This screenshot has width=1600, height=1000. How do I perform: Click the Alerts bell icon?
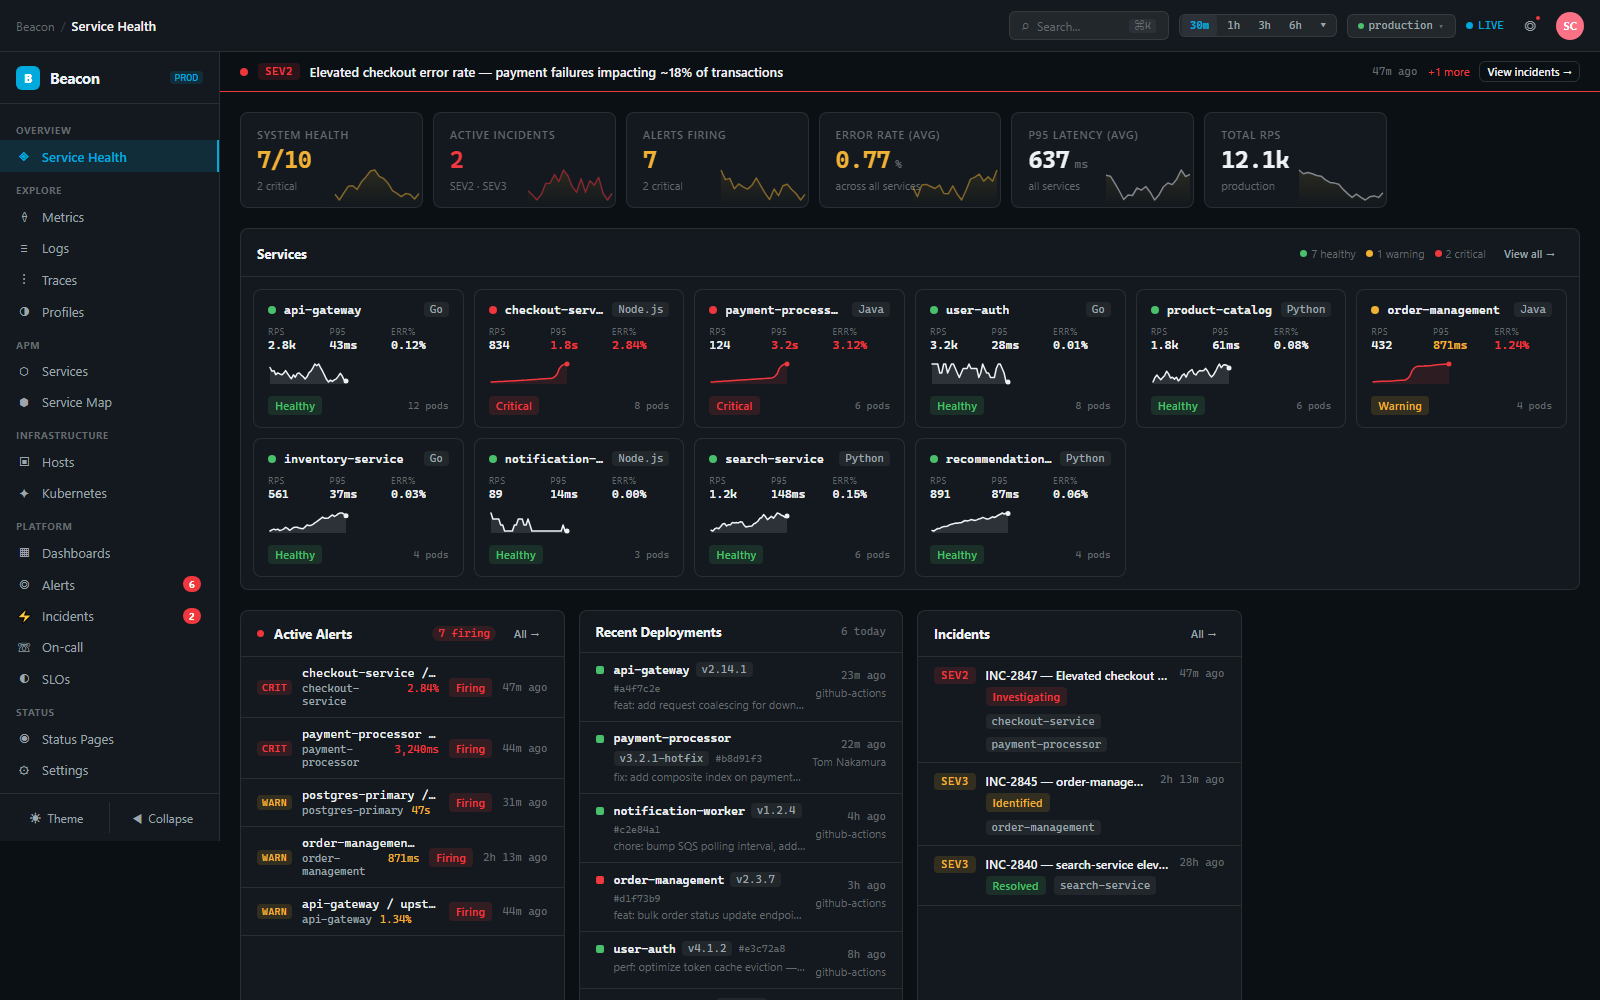point(24,585)
